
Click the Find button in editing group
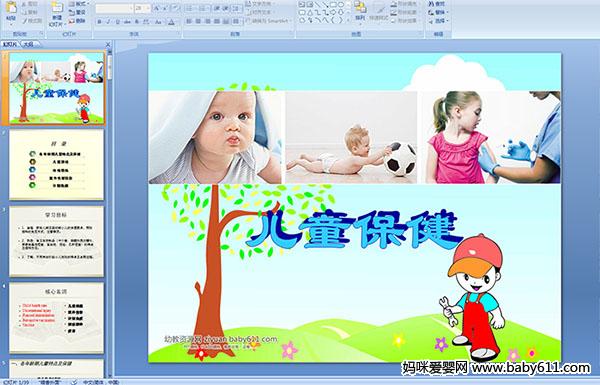[437, 4]
